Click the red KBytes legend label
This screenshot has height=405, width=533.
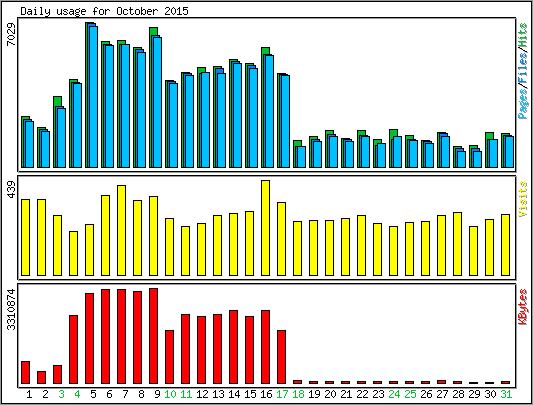(523, 307)
